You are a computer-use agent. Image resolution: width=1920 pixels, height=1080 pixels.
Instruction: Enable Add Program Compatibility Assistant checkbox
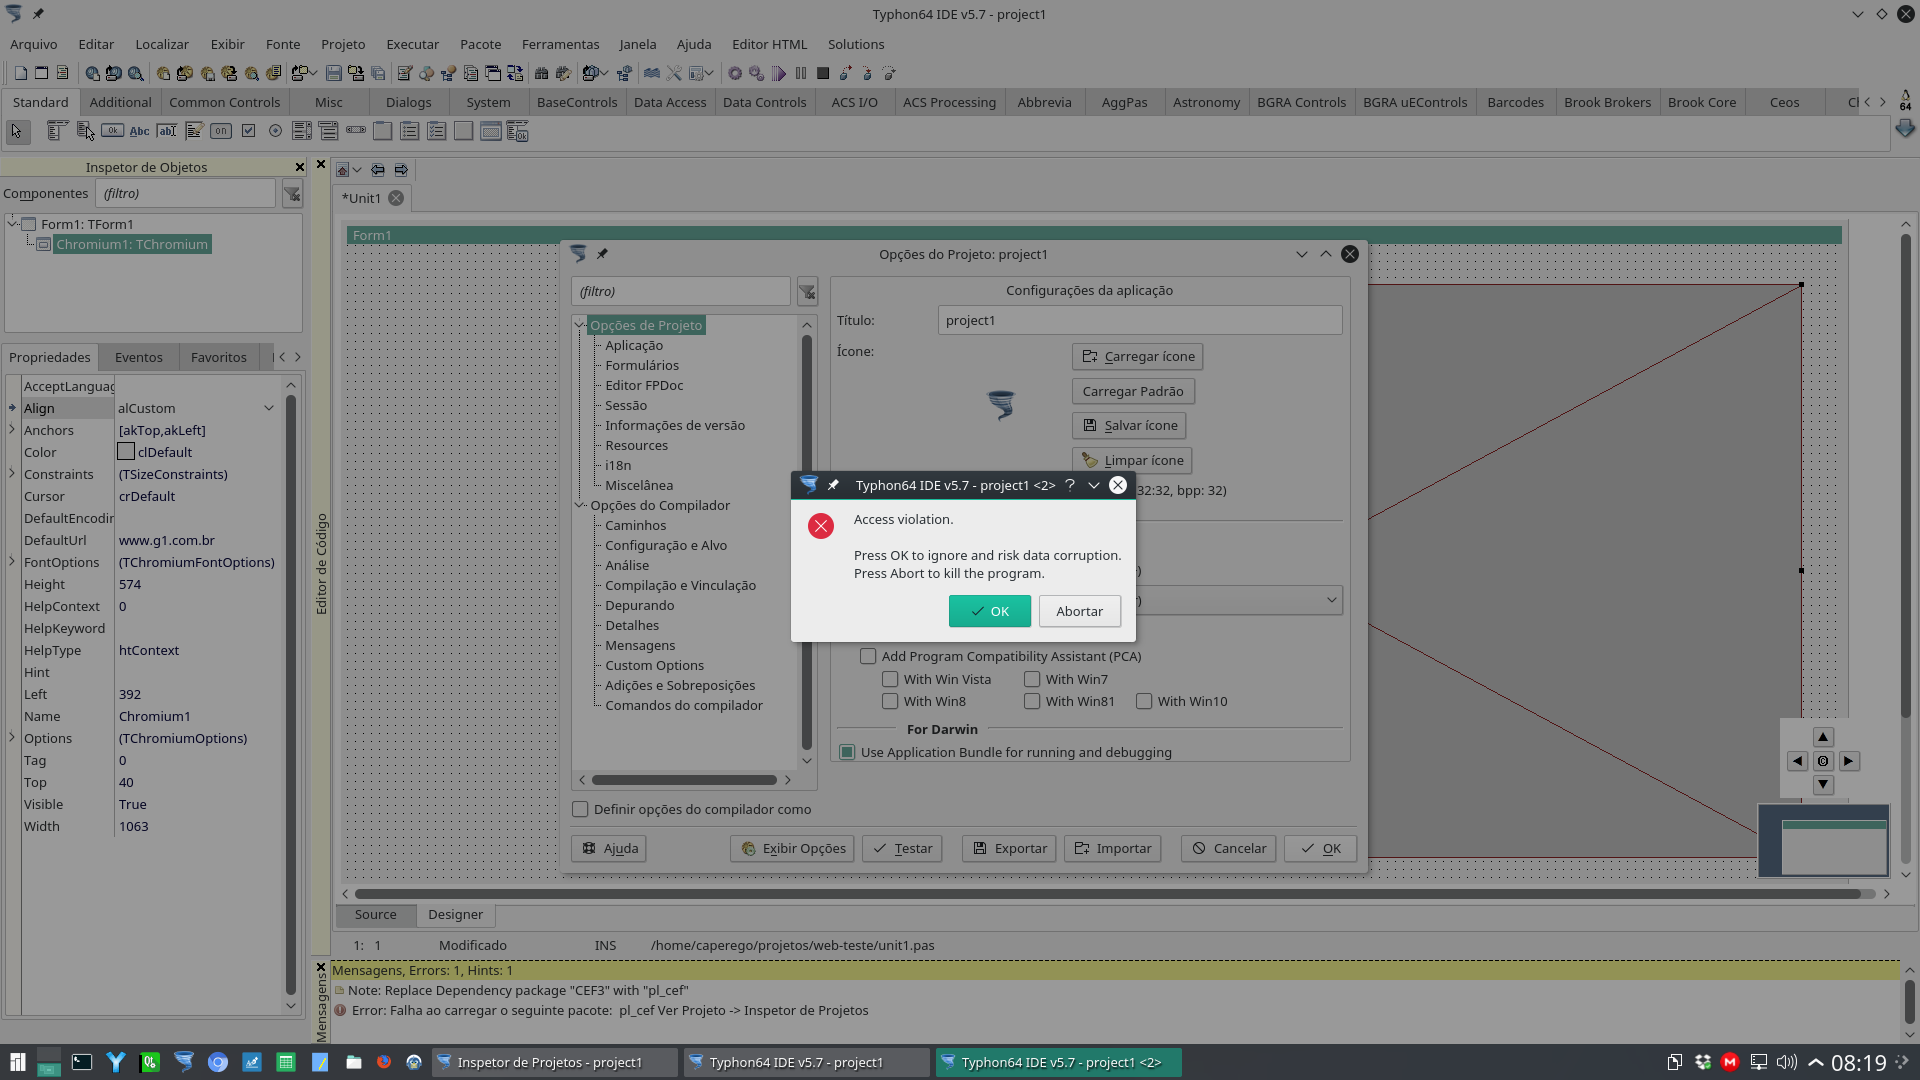pyautogui.click(x=868, y=657)
